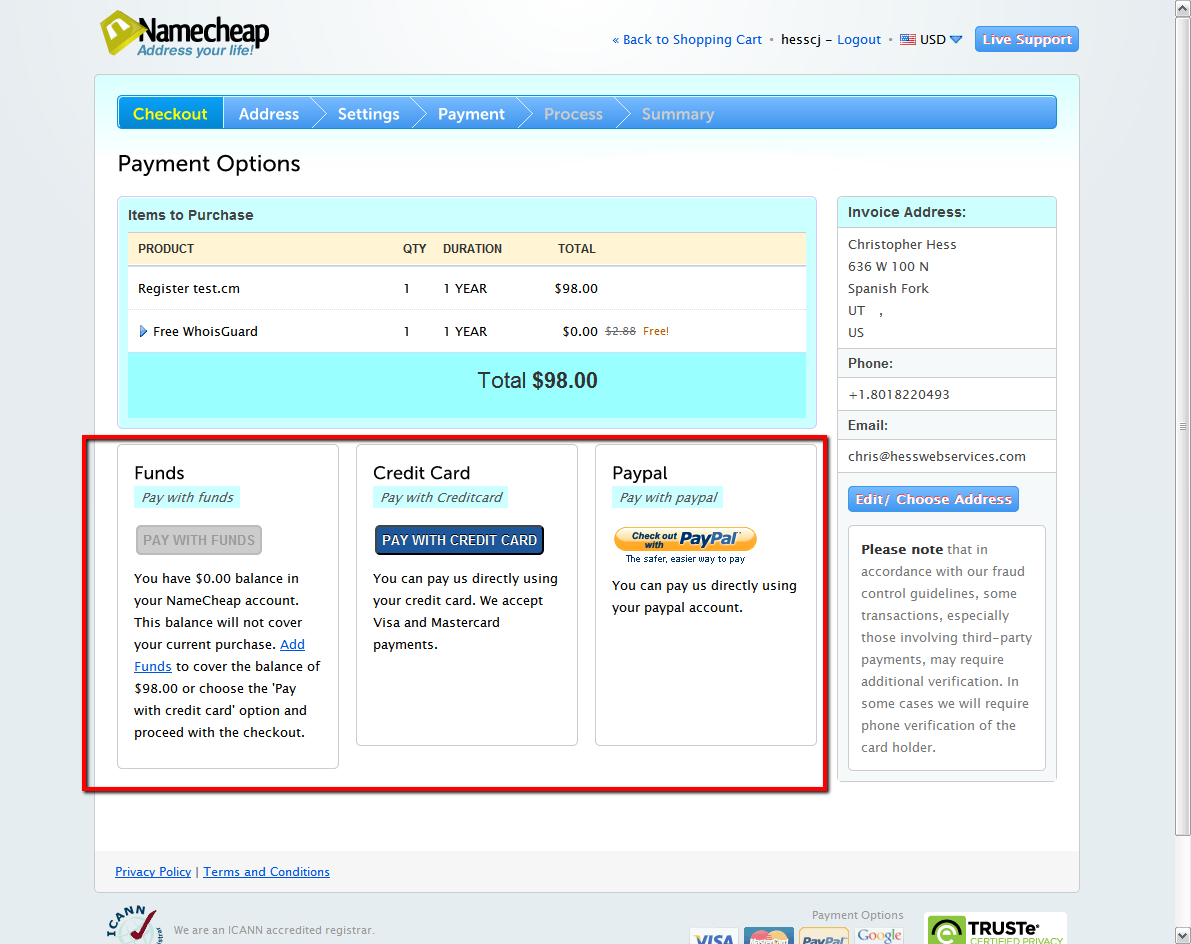Follow the Add Funds link

[292, 645]
